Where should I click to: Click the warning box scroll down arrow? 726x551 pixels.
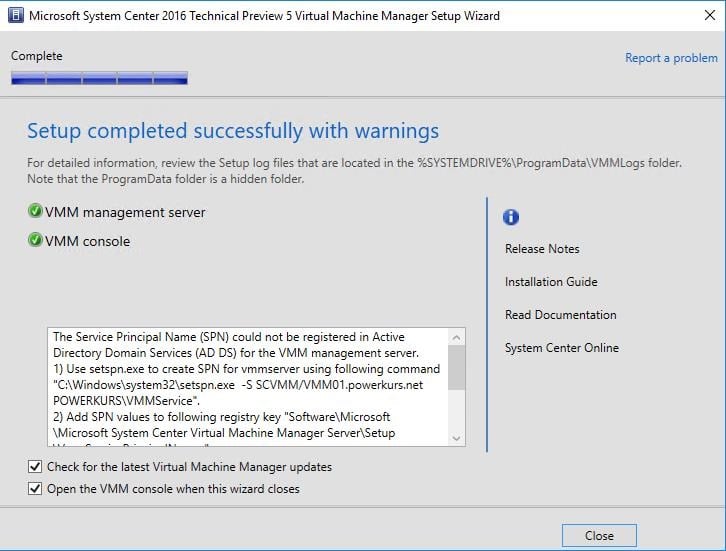click(x=456, y=438)
